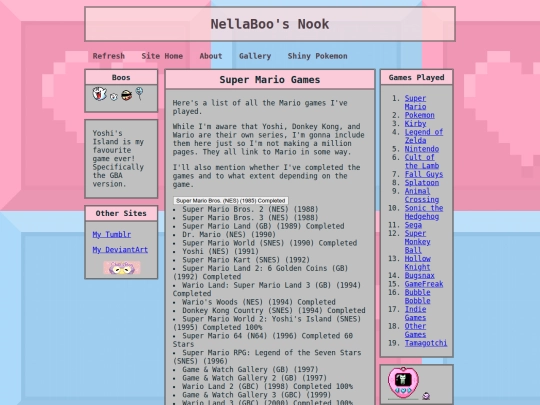Click the Super Mario 64 (N64) entry
540x405 pixels.
pos(263,340)
